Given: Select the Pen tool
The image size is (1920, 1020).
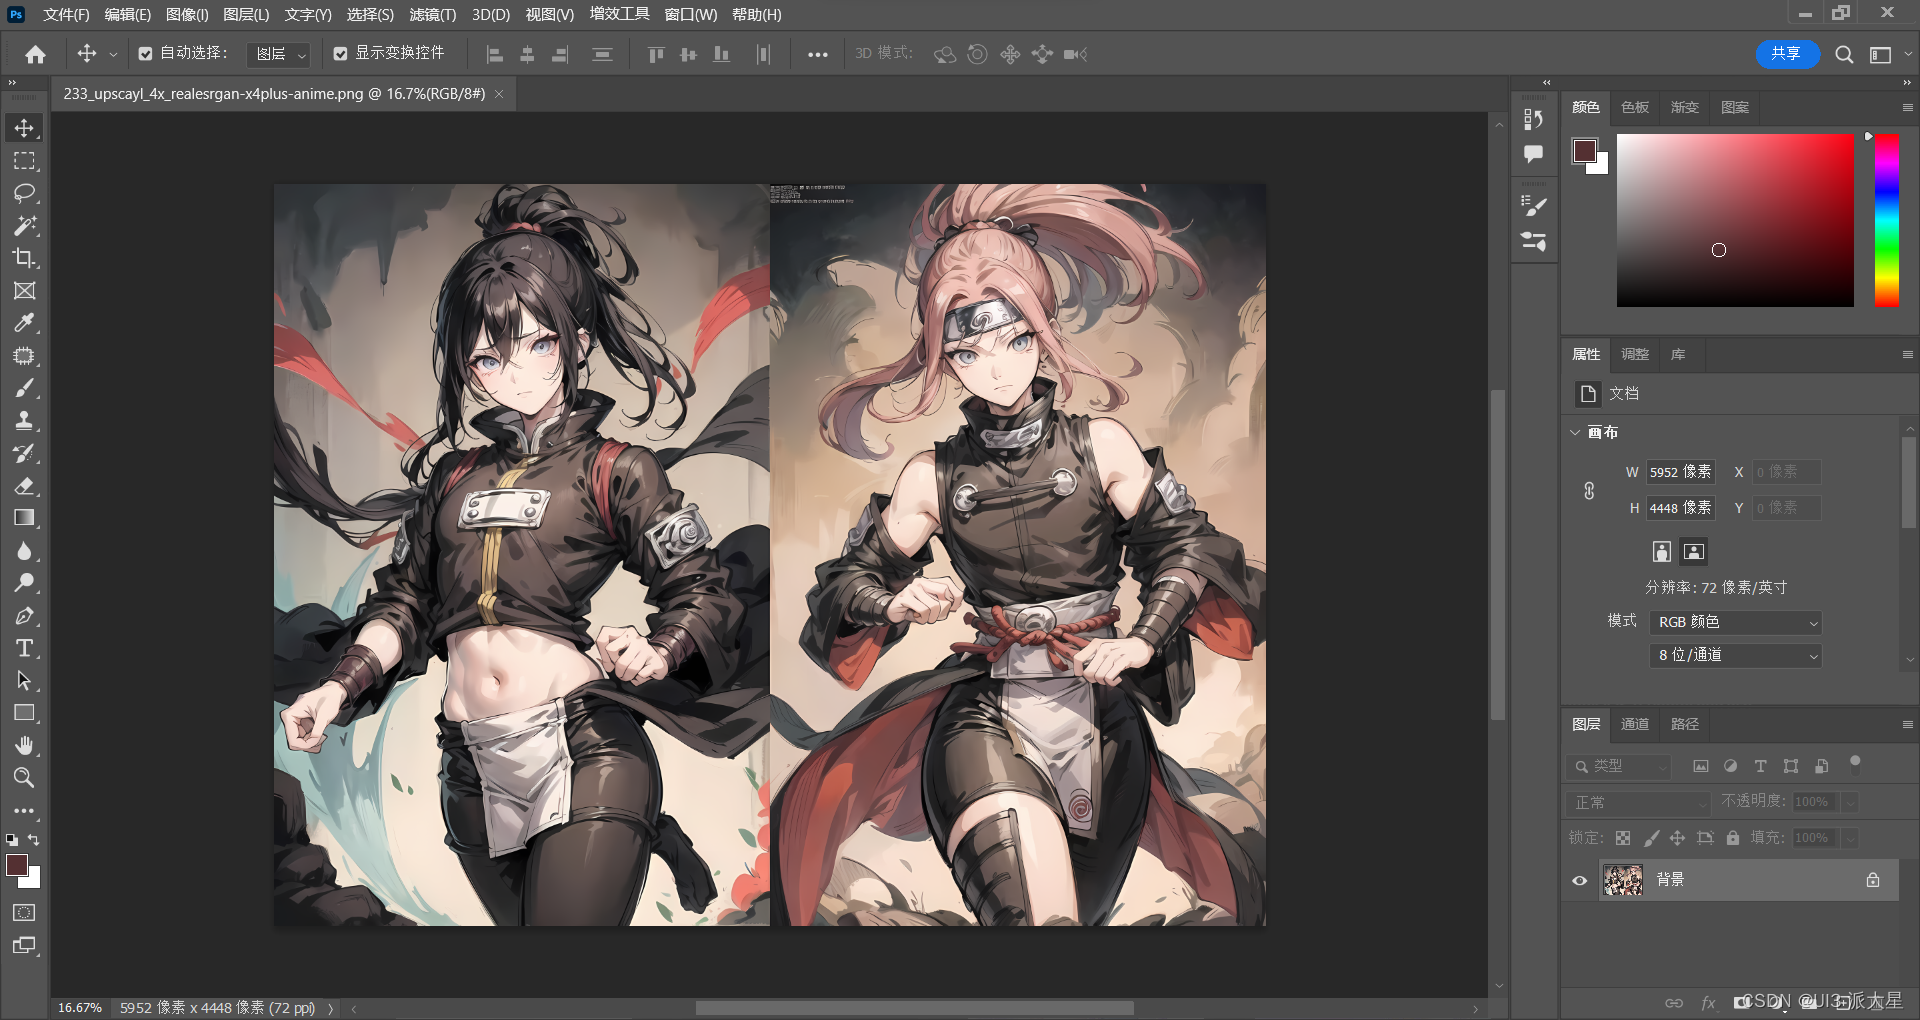Looking at the screenshot, I should click(24, 616).
